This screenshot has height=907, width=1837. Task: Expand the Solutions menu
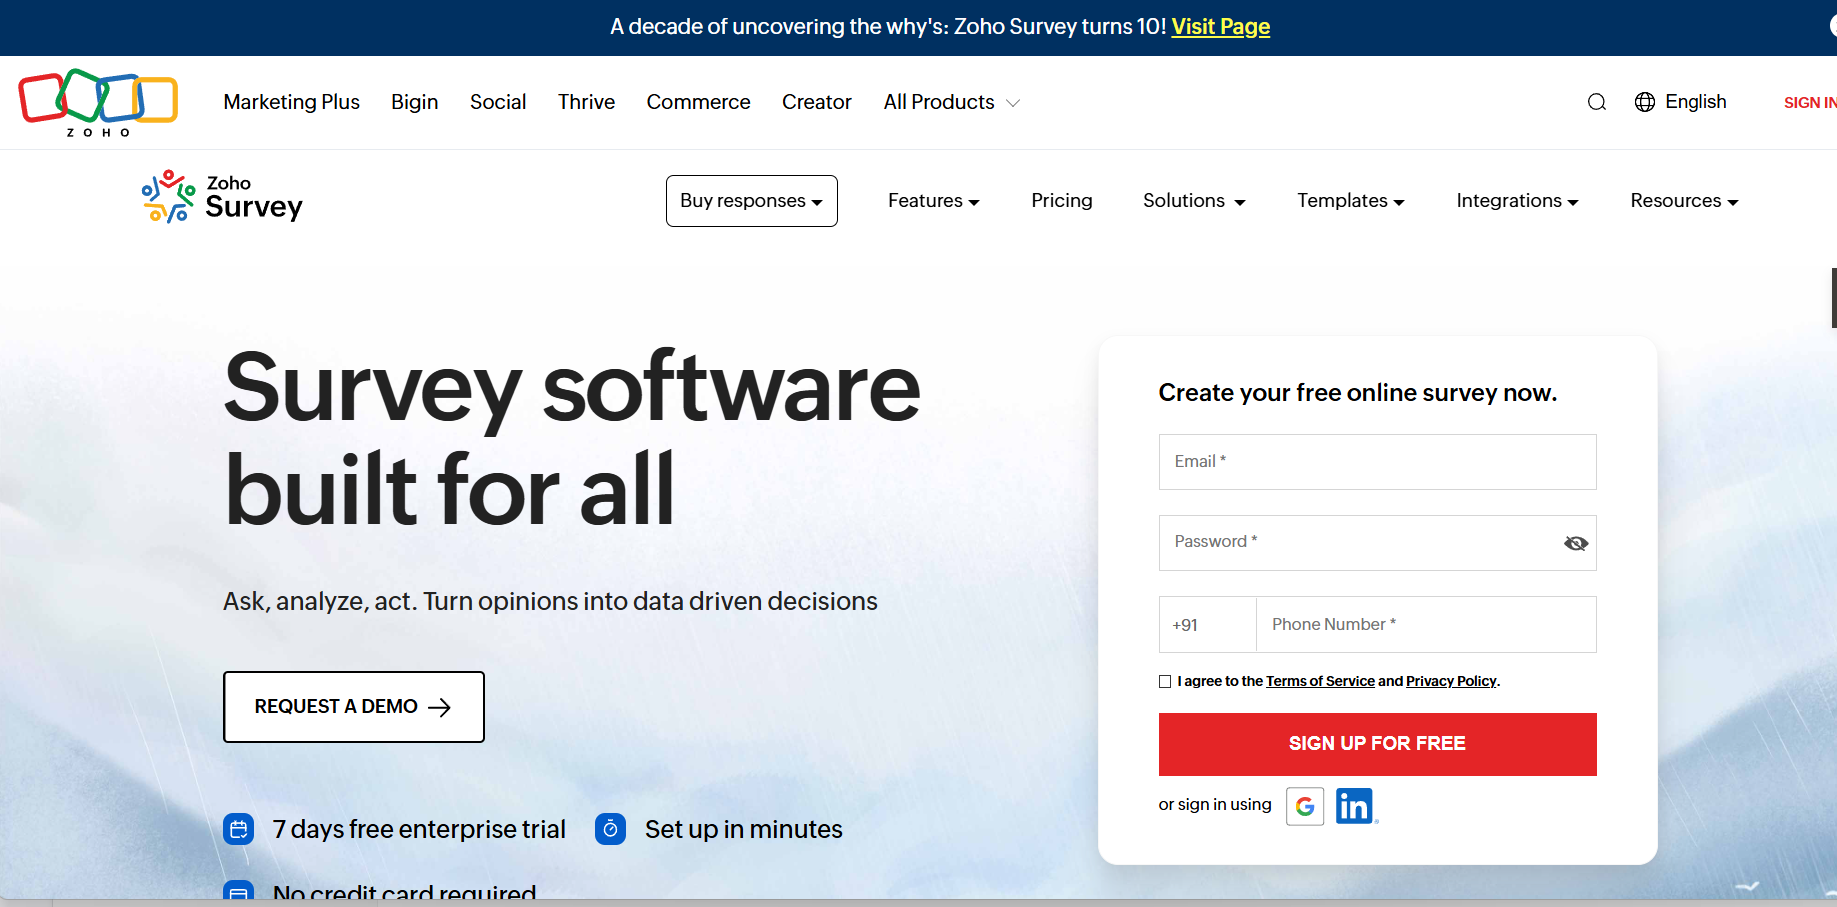click(1194, 201)
